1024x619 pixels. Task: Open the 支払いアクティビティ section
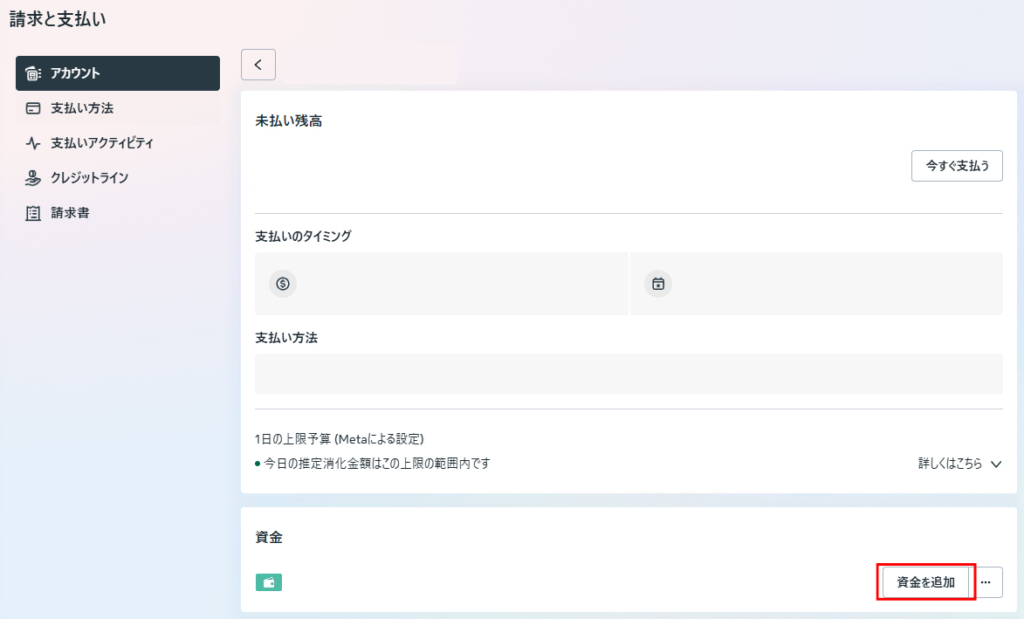[102, 143]
